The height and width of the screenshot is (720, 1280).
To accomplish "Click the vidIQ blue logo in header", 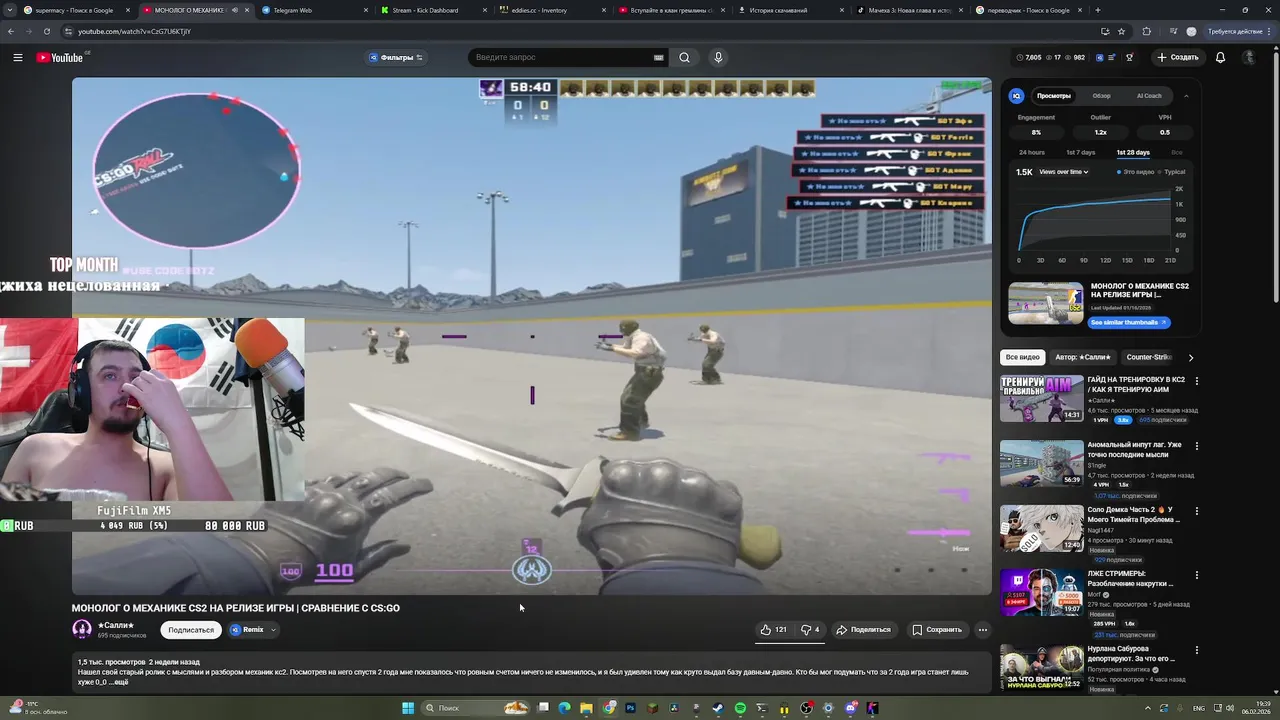I will [1099, 57].
